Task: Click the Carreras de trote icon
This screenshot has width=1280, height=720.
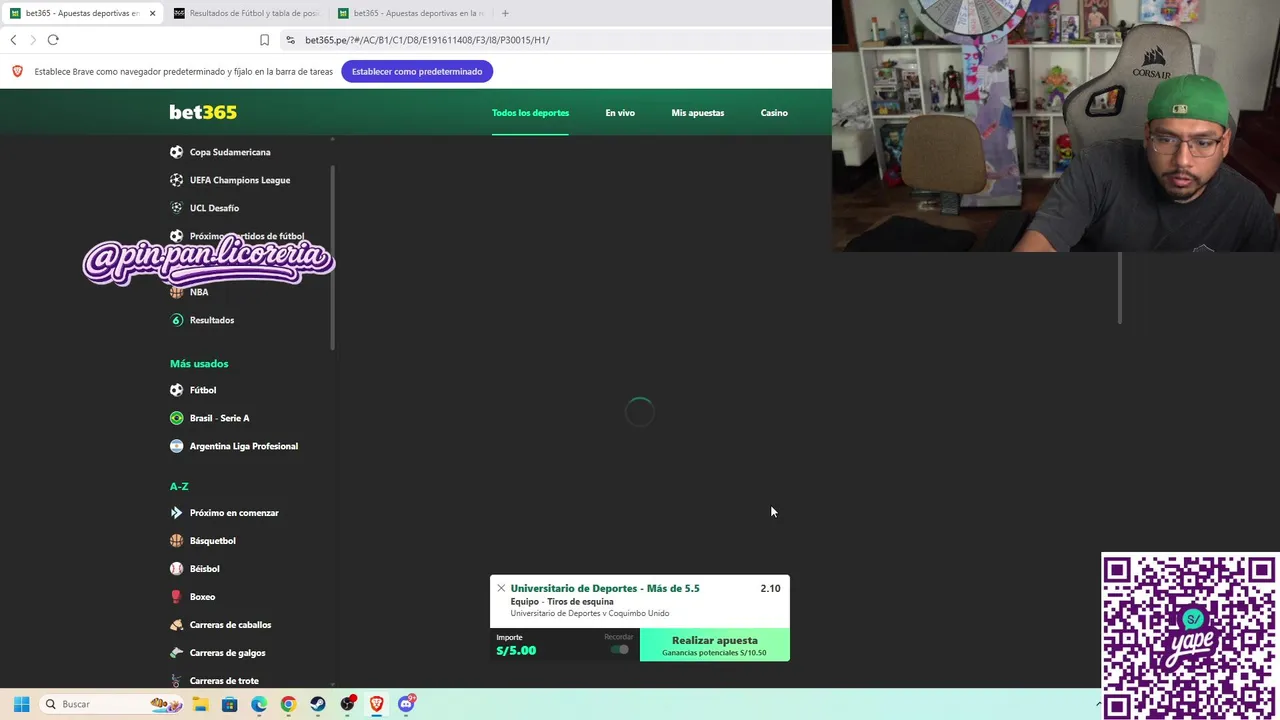Action: tap(177, 681)
